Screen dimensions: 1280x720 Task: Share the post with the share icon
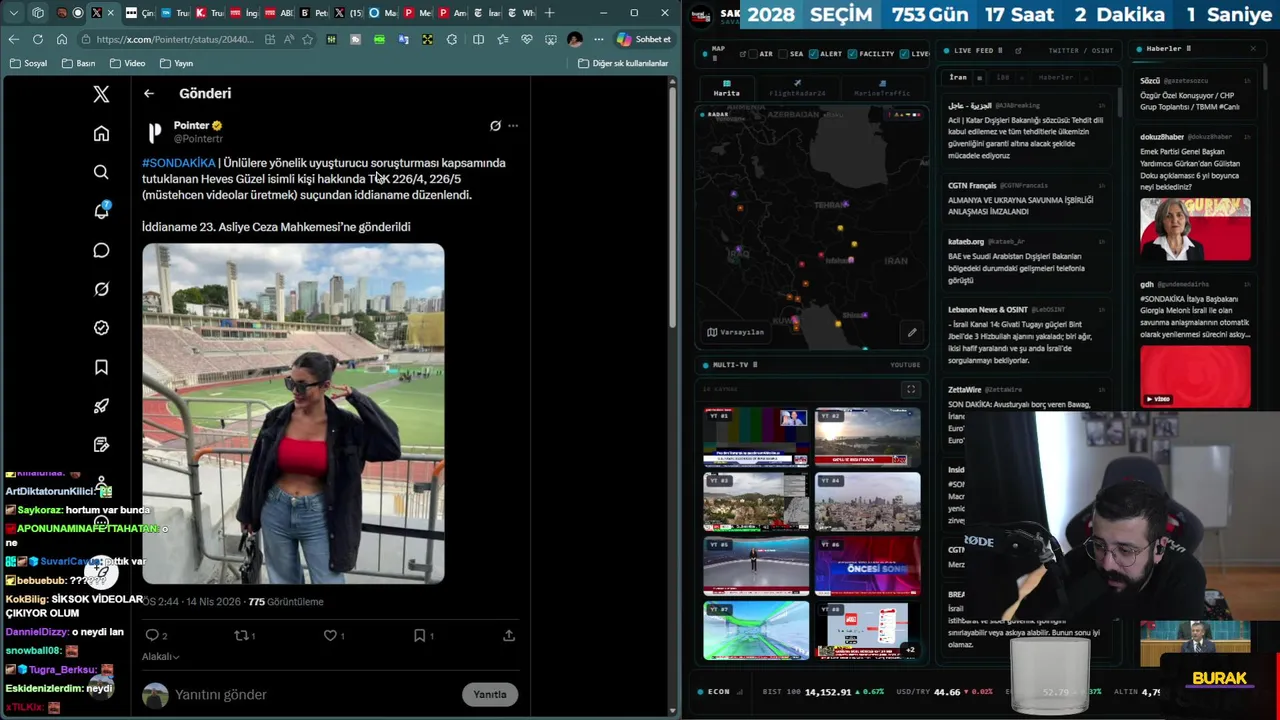click(509, 635)
